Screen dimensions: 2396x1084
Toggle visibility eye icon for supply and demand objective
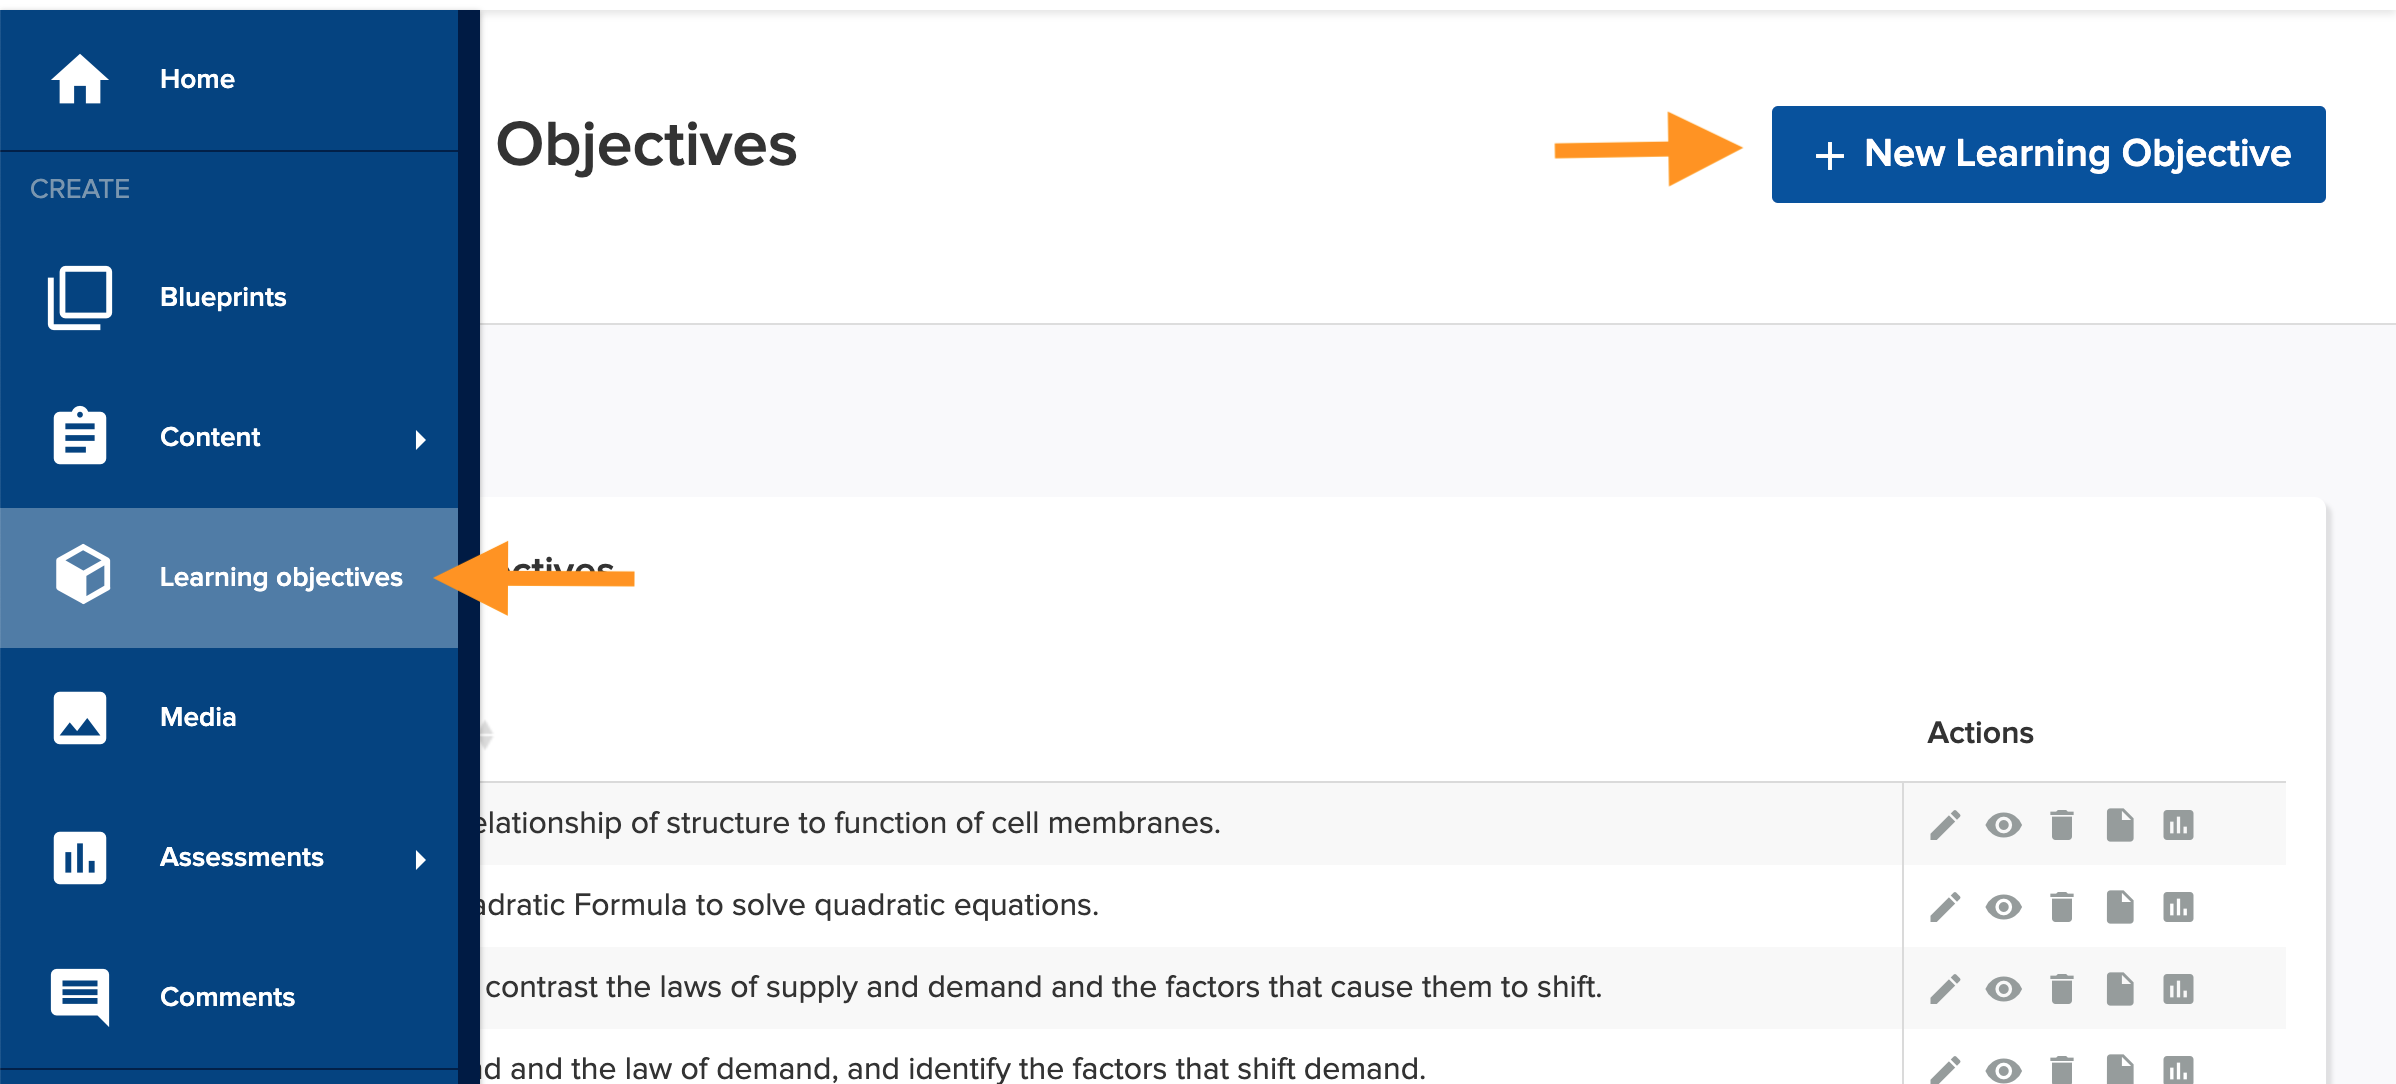(2005, 988)
